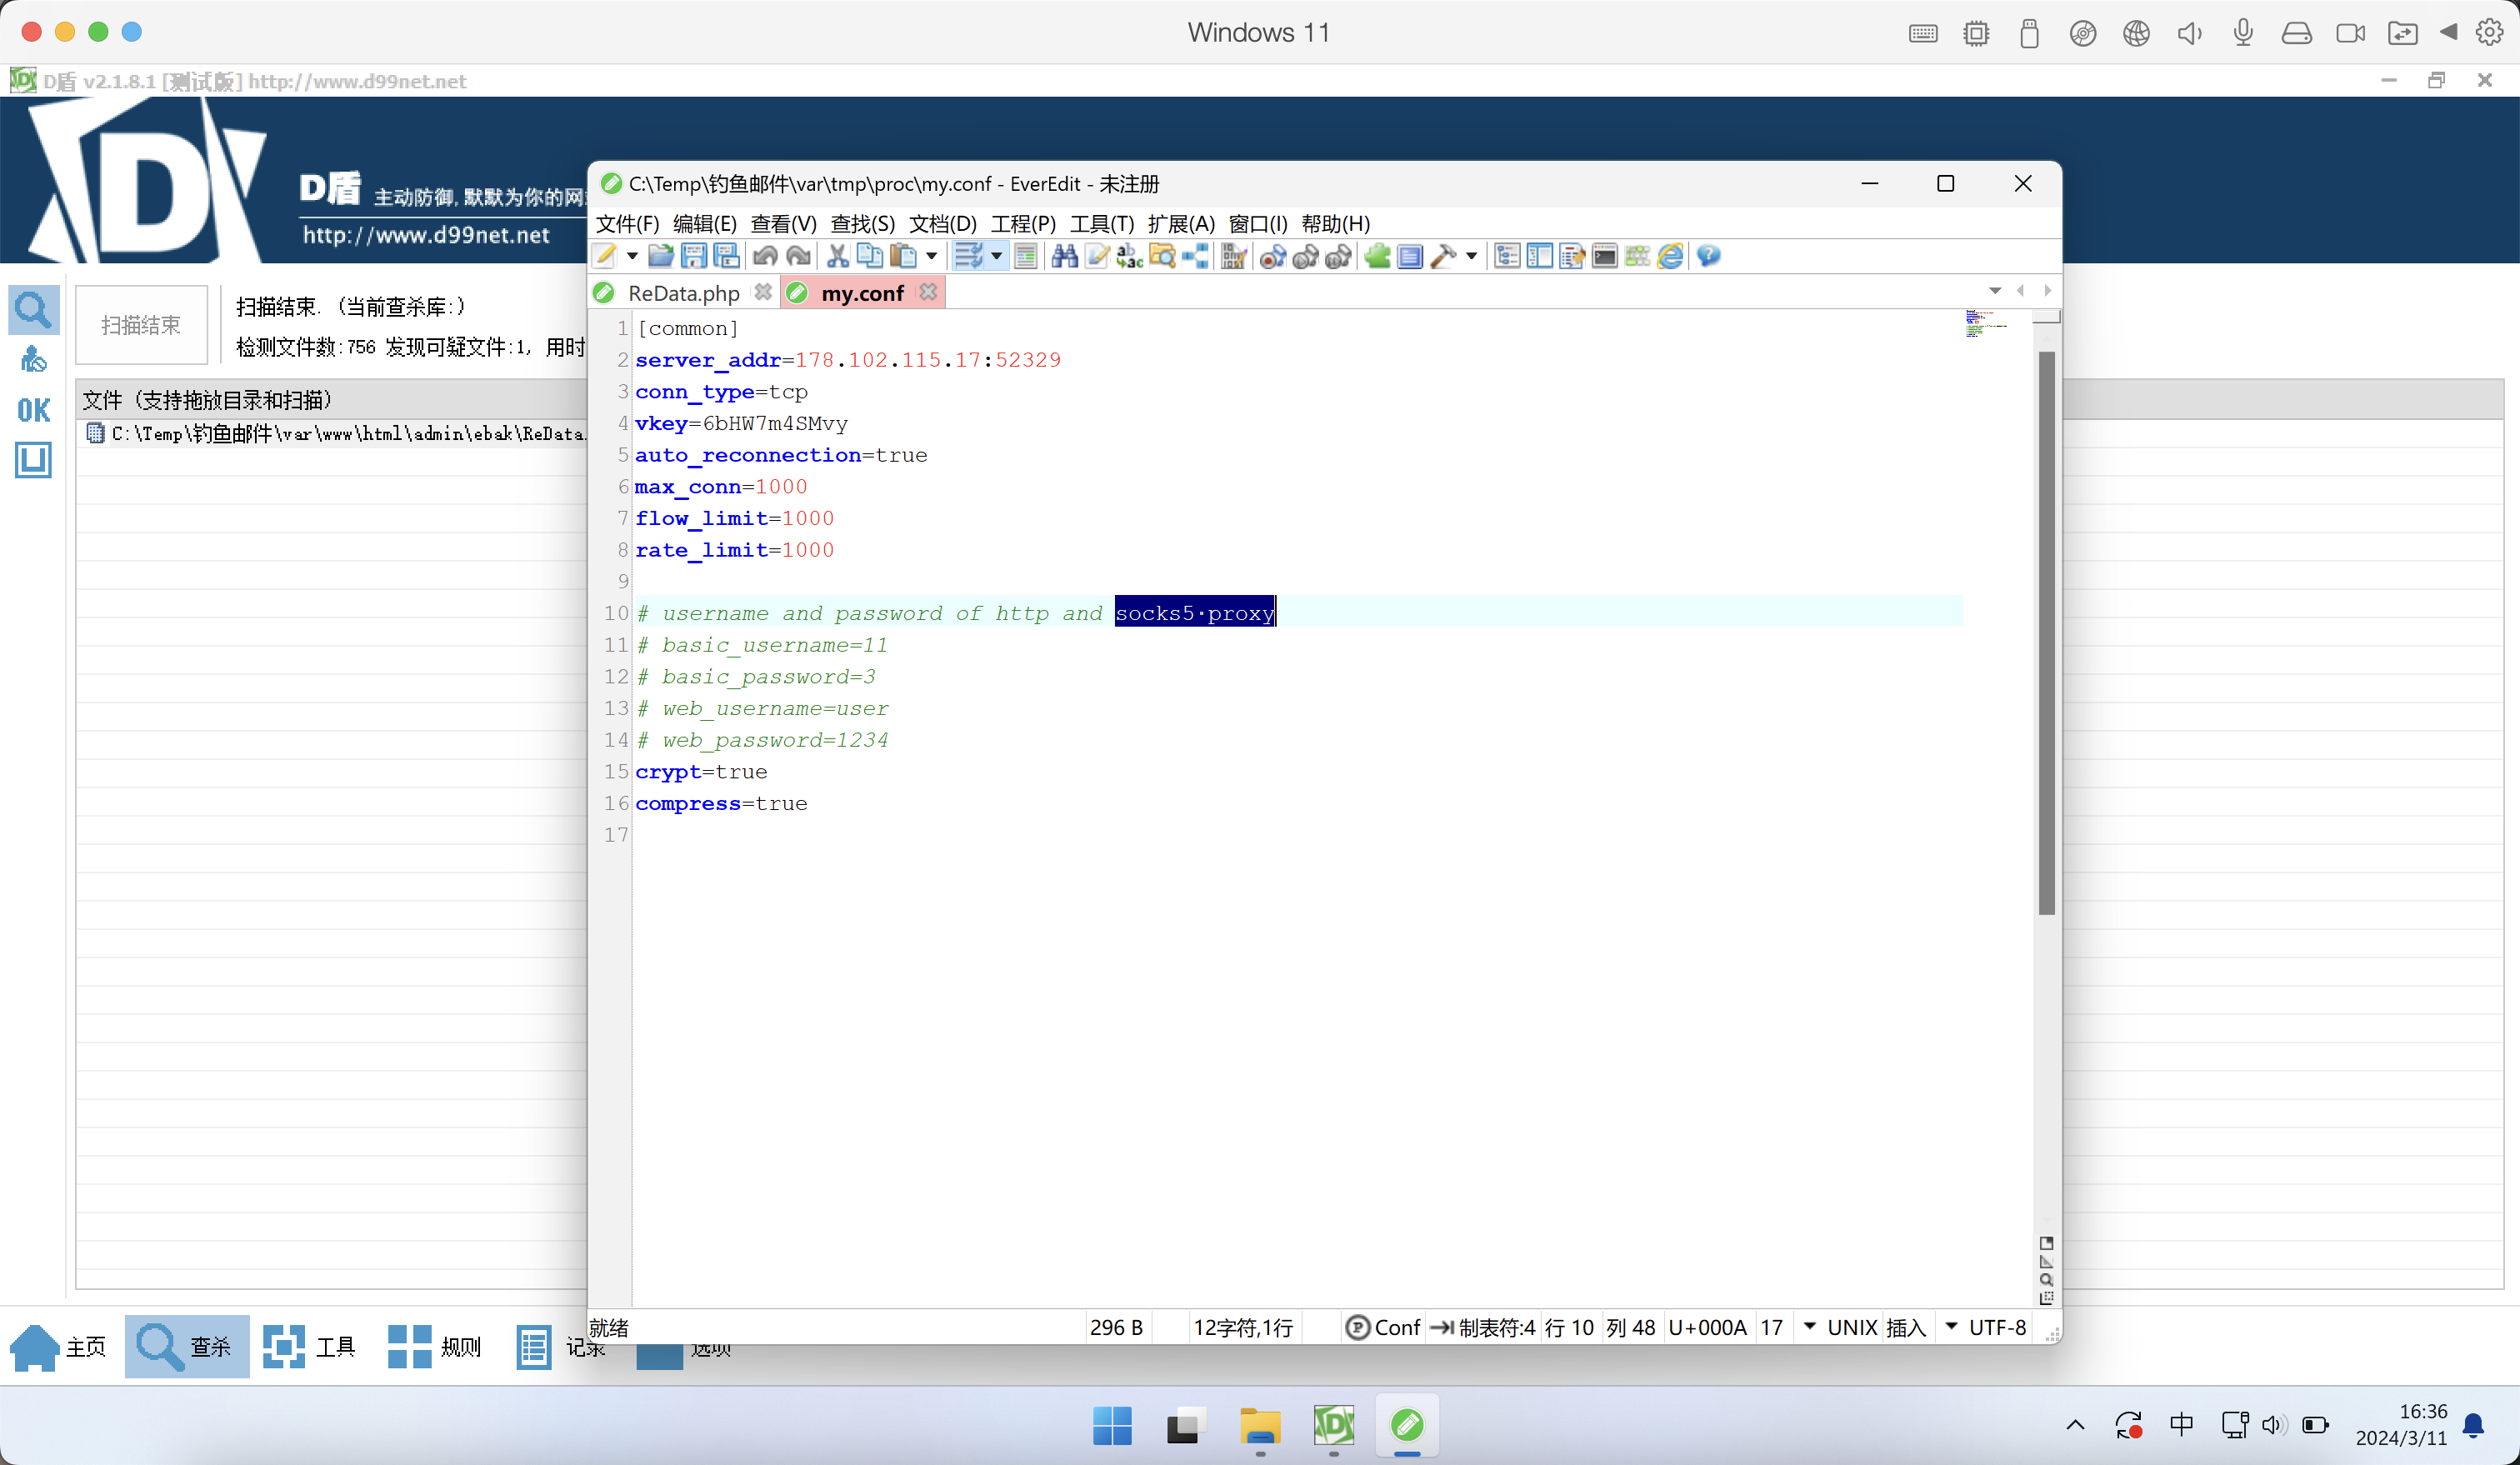Click the Replace abc icon
The height and width of the screenshot is (1465, 2520).
tap(1129, 256)
